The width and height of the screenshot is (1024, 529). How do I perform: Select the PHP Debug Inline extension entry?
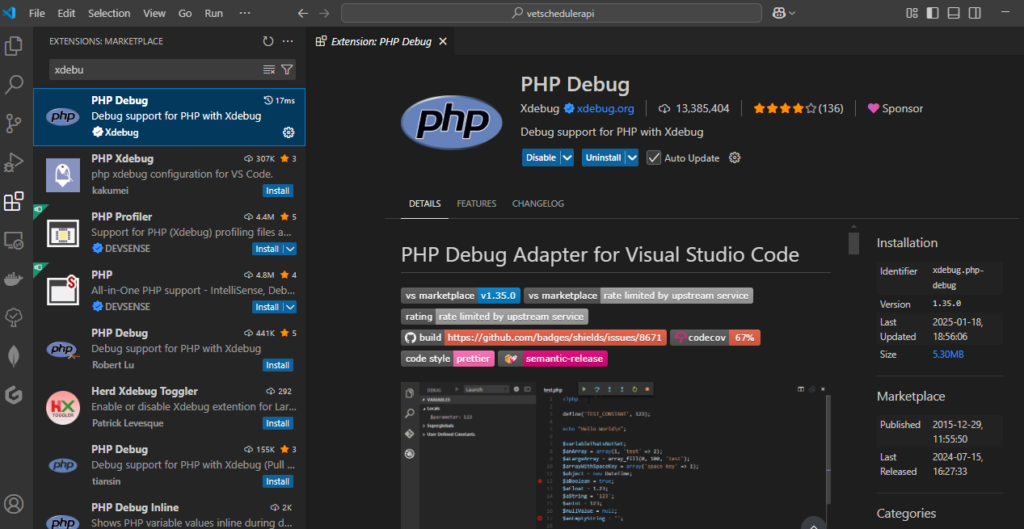[169, 514]
